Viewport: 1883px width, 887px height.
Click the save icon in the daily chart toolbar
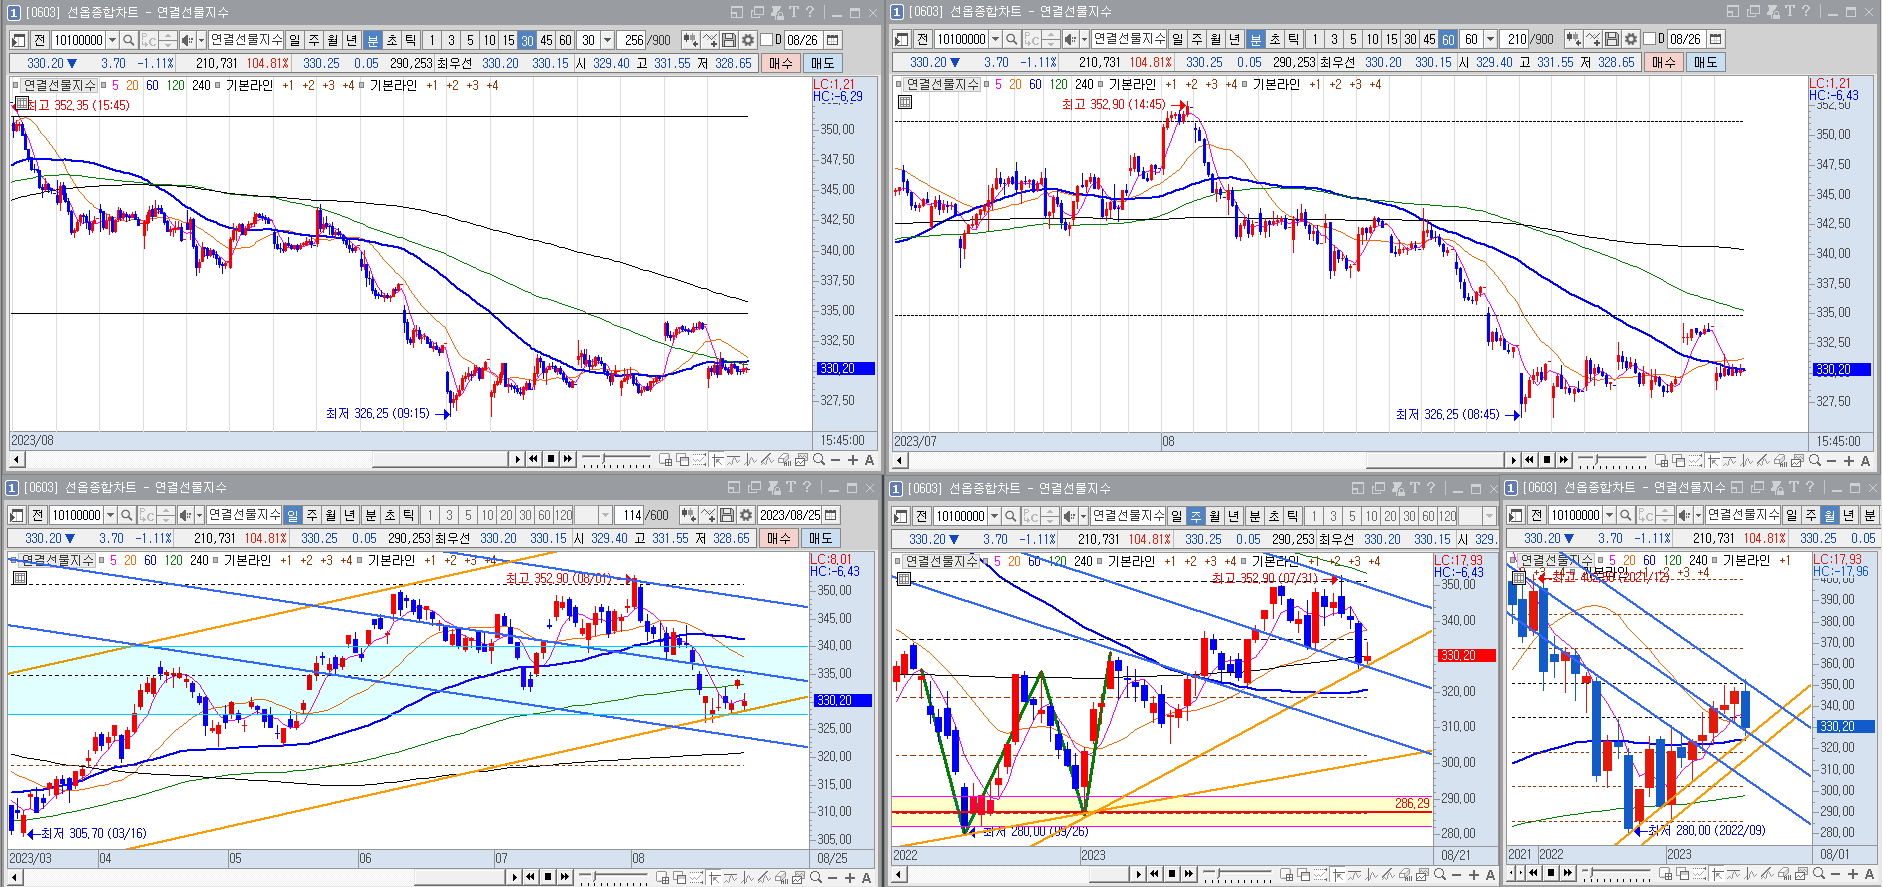(726, 515)
